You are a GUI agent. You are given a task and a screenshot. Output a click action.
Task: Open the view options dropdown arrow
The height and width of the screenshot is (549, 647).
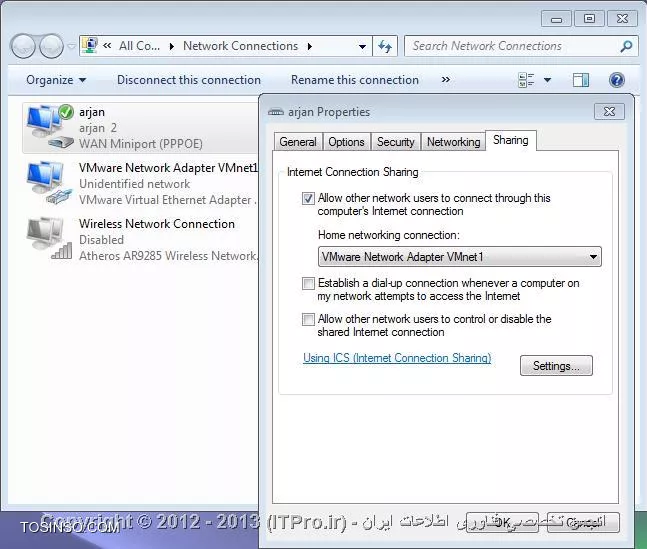[x=547, y=80]
